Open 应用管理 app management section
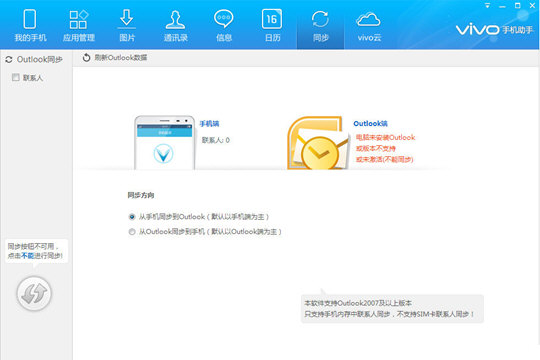 click(79, 26)
